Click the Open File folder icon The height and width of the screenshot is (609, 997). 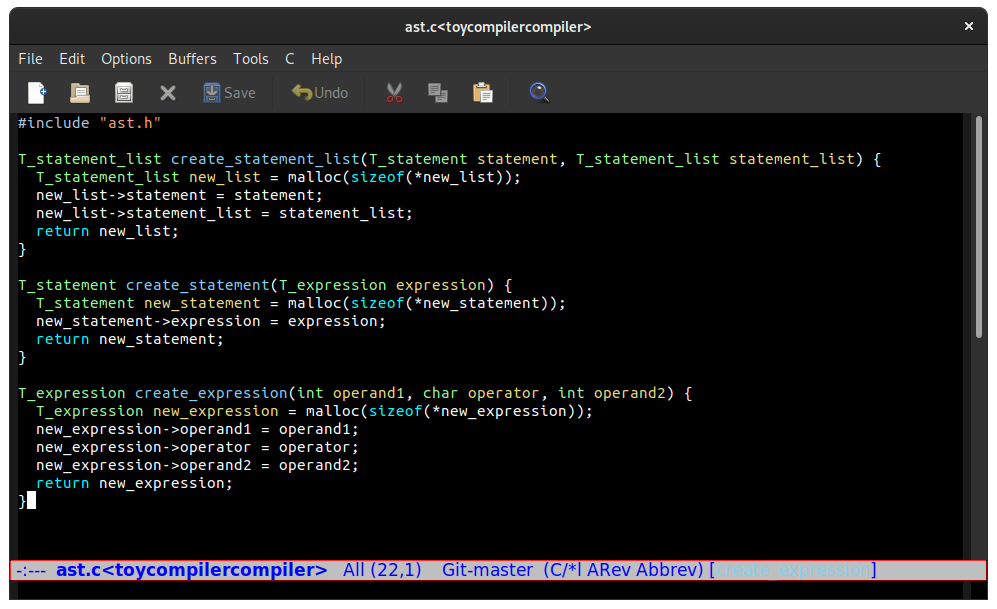(79, 93)
